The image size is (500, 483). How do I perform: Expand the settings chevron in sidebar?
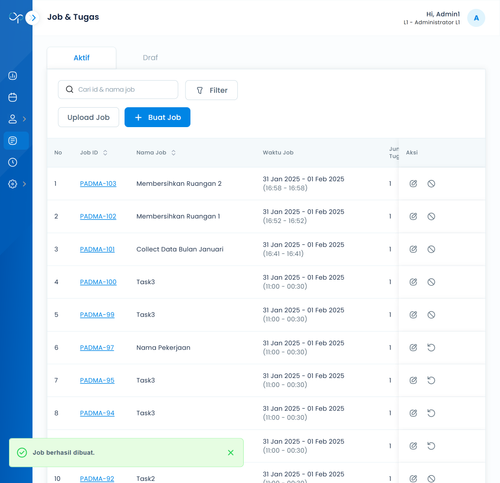(x=24, y=184)
